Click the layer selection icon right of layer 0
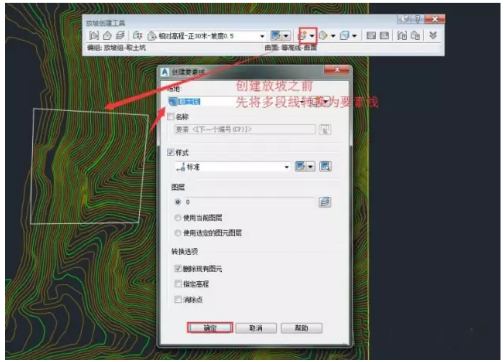 [325, 202]
